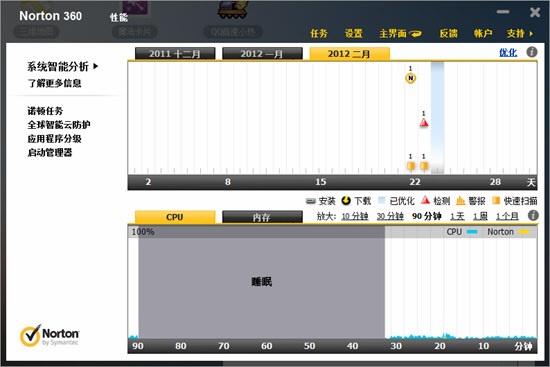Image resolution: width=550 pixels, height=367 pixels.
Task: Zoom graph to 30 分钟
Action: pos(390,216)
